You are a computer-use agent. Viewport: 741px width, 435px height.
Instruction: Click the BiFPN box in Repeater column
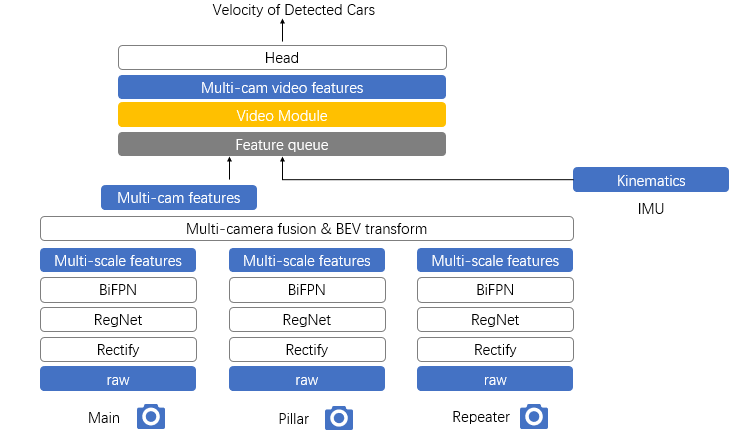(495, 291)
